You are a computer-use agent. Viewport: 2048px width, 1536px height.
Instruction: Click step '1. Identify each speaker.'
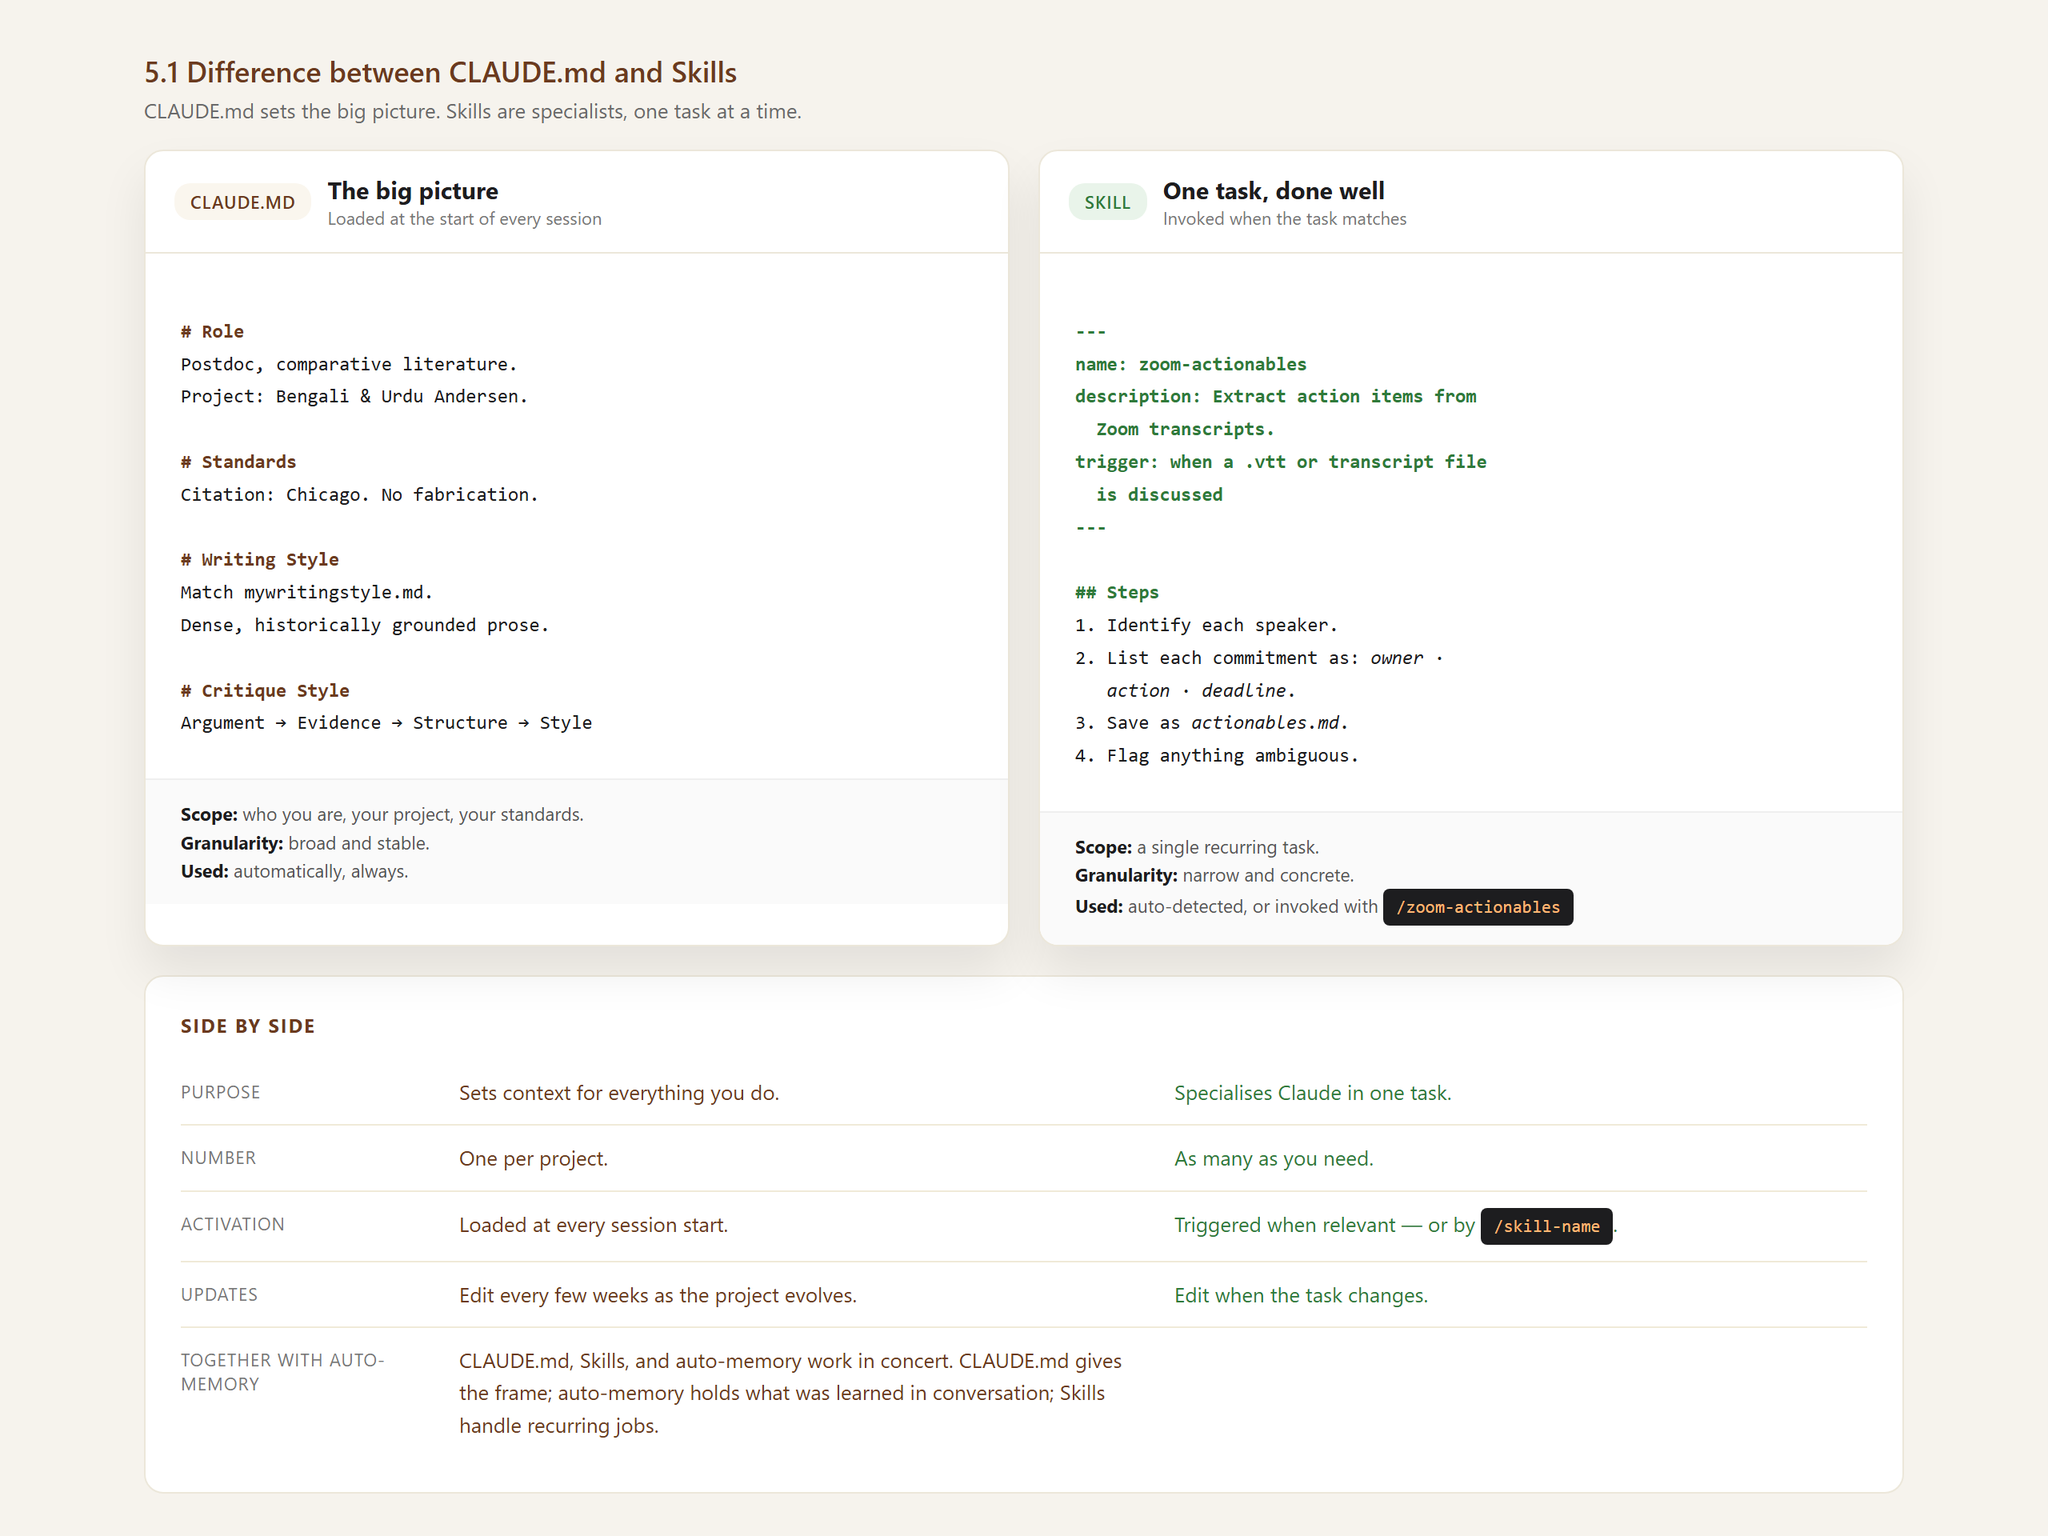tap(1206, 625)
